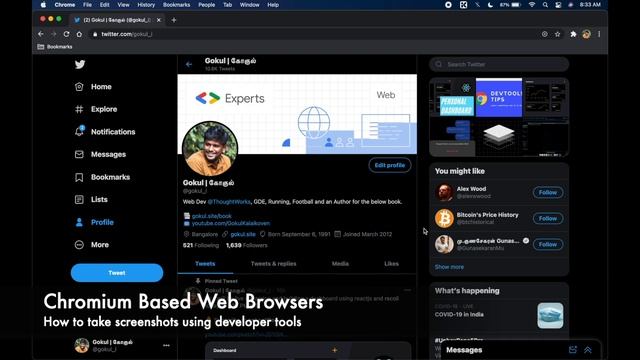
Task: Close the Gokul Twitter tab
Action: pos(159,20)
